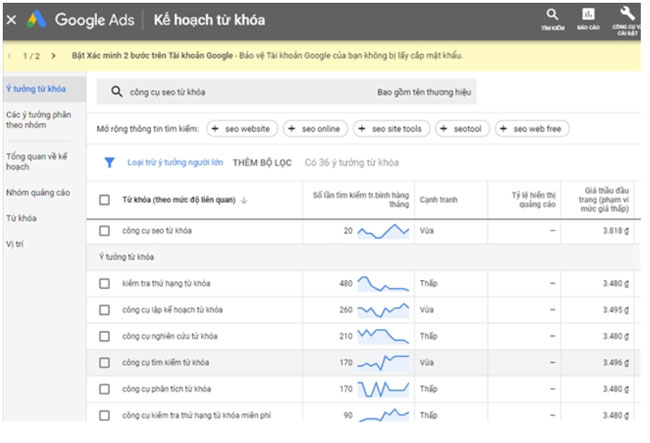Viewport: 650px width, 443px height.
Task: Click THÊM BỘ LỌC add filter button
Action: pyautogui.click(x=262, y=163)
